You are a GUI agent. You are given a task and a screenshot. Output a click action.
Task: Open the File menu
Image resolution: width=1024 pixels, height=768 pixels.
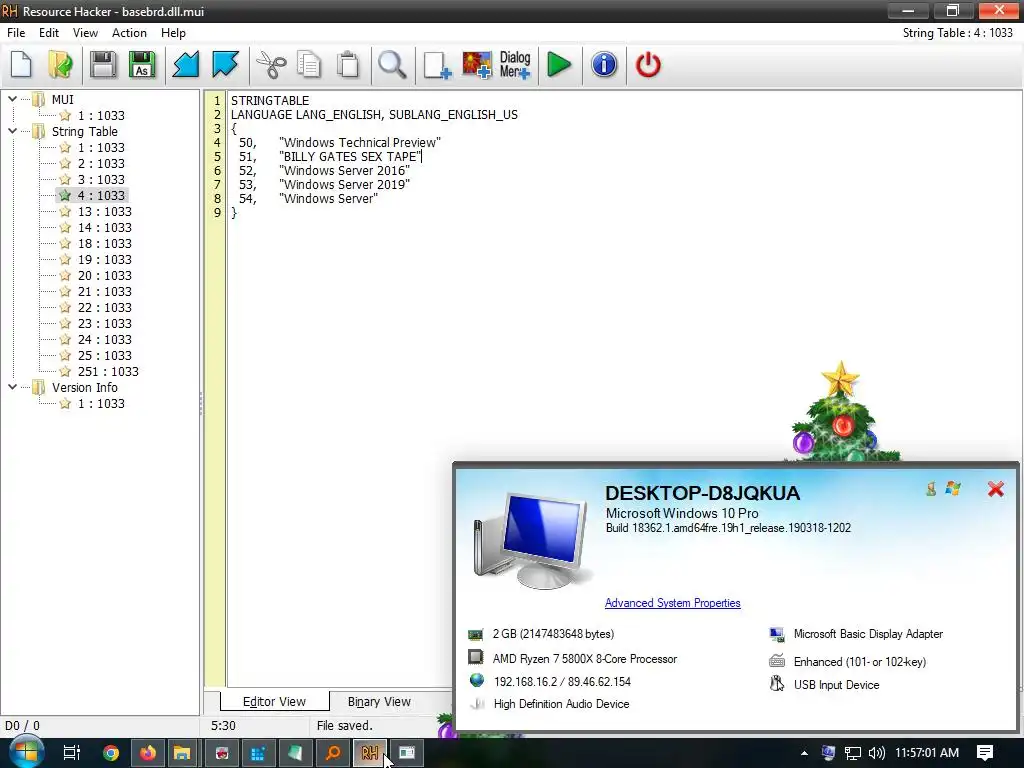click(x=16, y=33)
